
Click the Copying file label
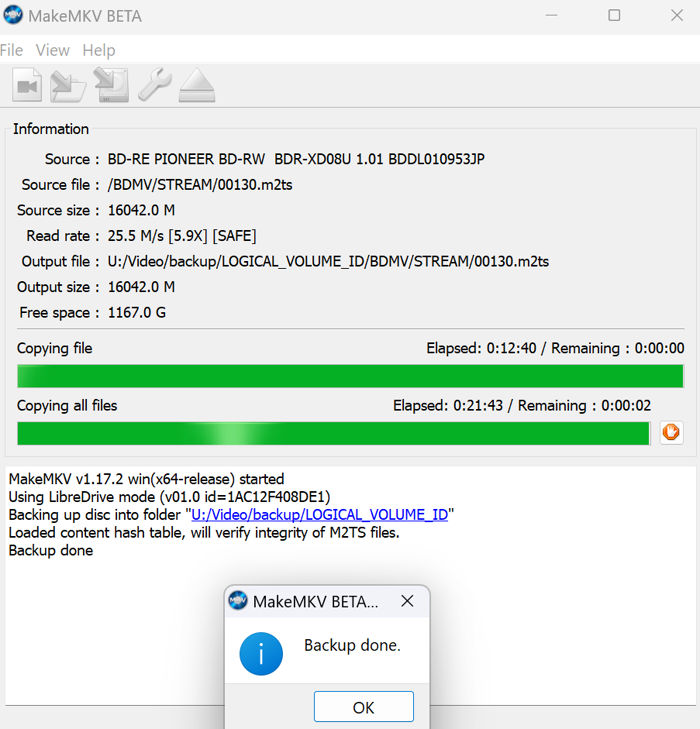point(55,348)
